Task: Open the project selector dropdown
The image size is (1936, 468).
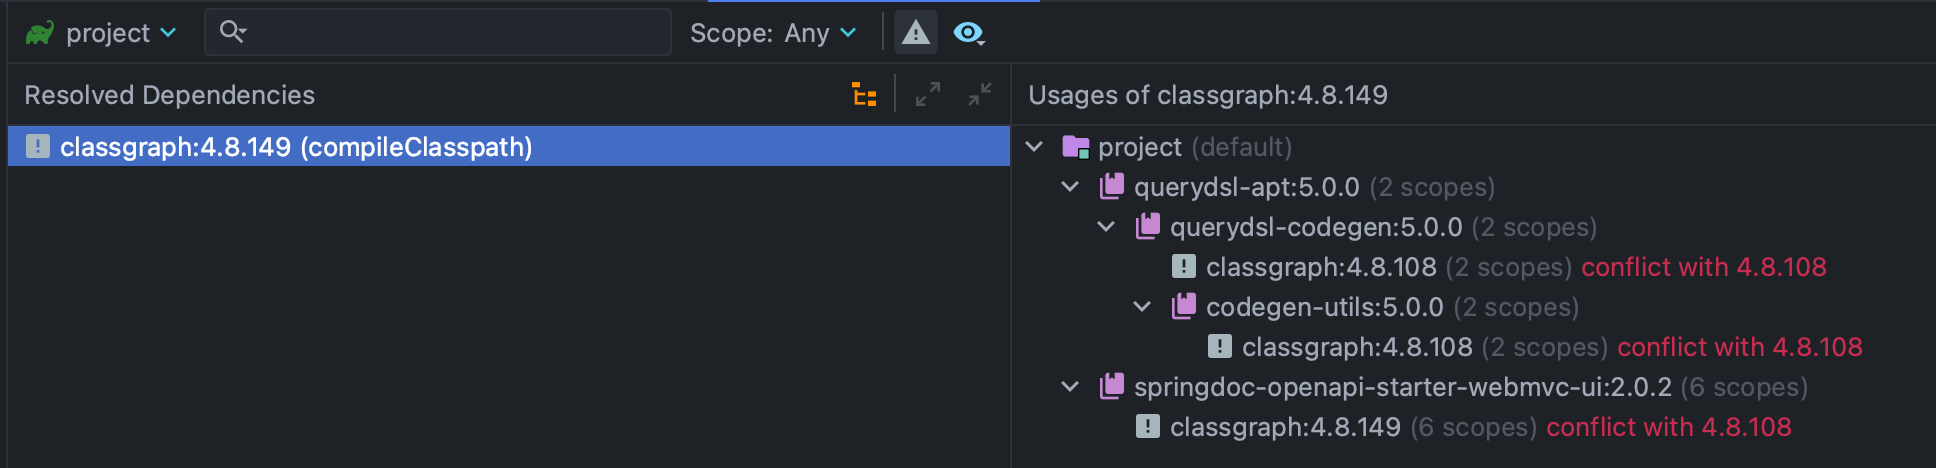Action: click(120, 33)
